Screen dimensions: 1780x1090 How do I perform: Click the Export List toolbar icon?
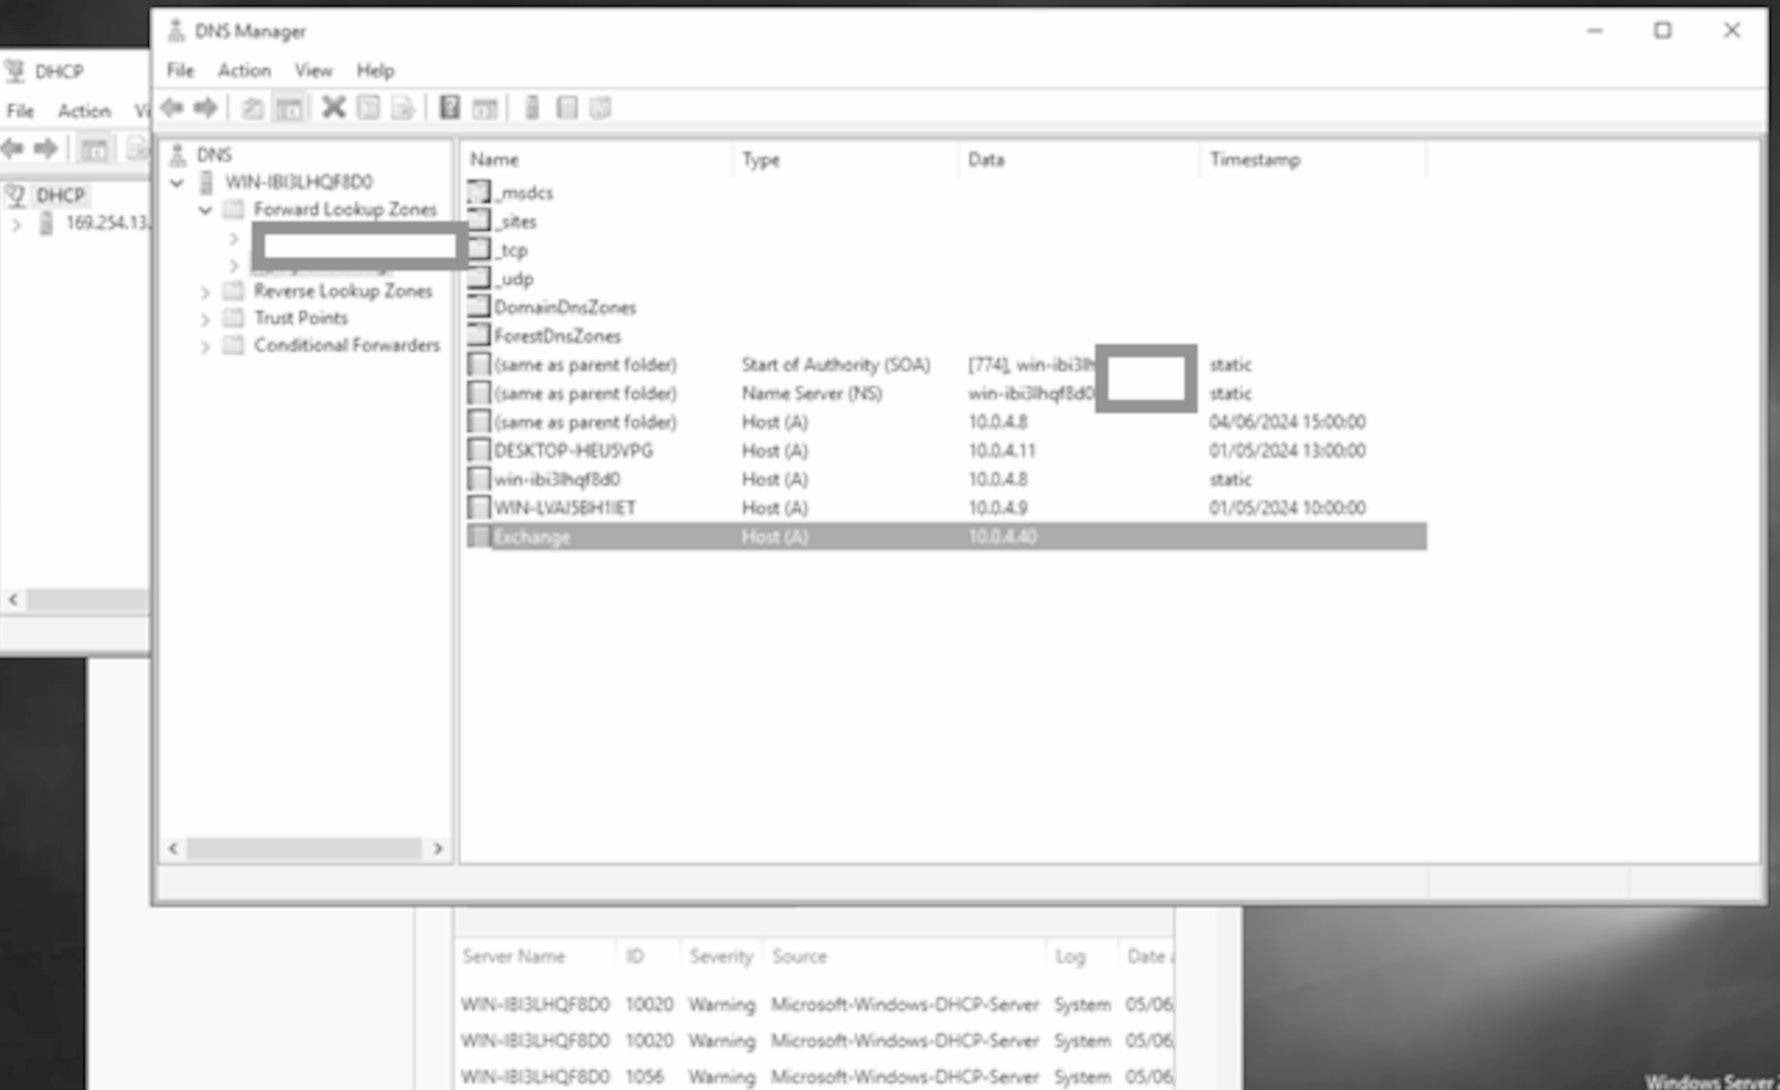point(403,108)
